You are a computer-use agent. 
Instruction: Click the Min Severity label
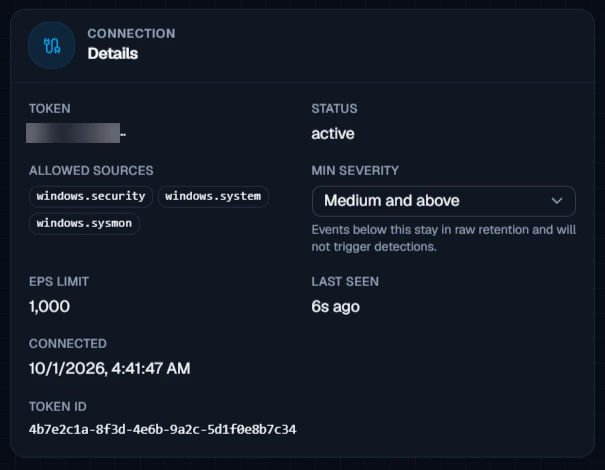355,171
